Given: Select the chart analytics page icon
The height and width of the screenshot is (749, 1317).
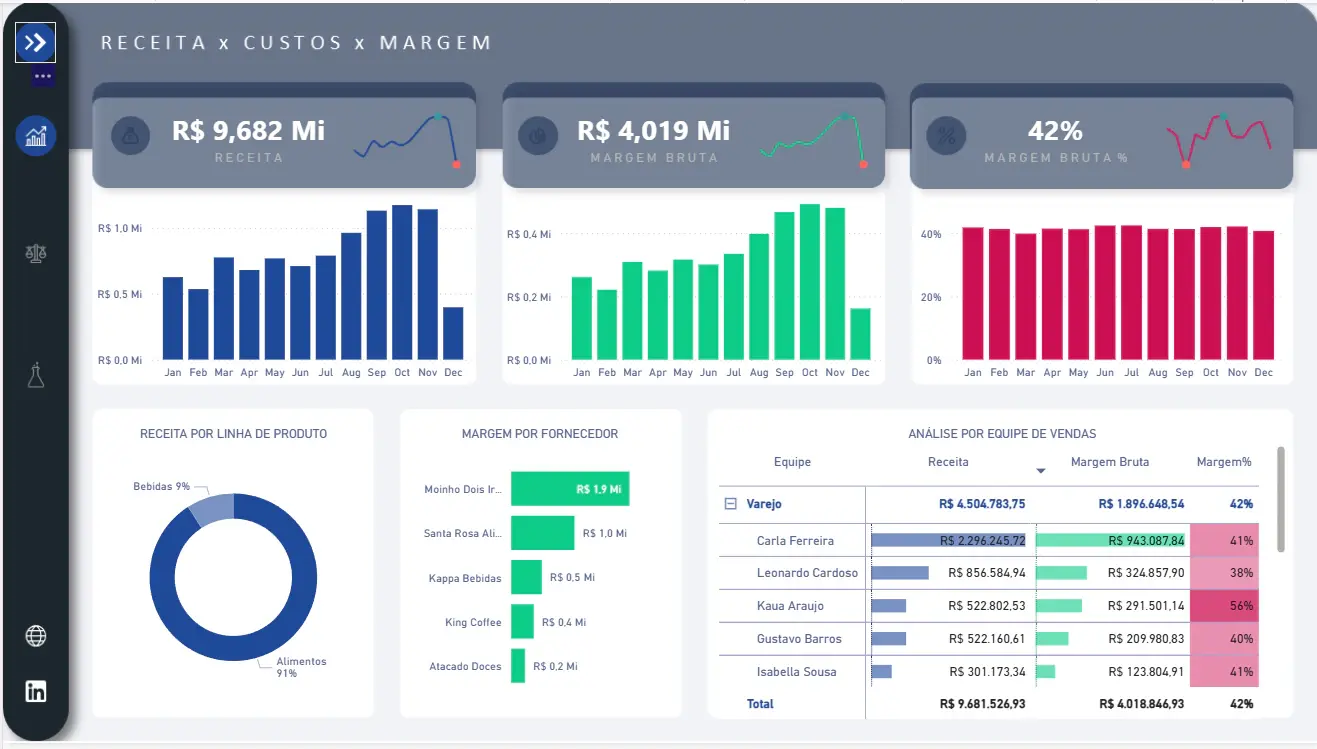Looking at the screenshot, I should [x=36, y=135].
